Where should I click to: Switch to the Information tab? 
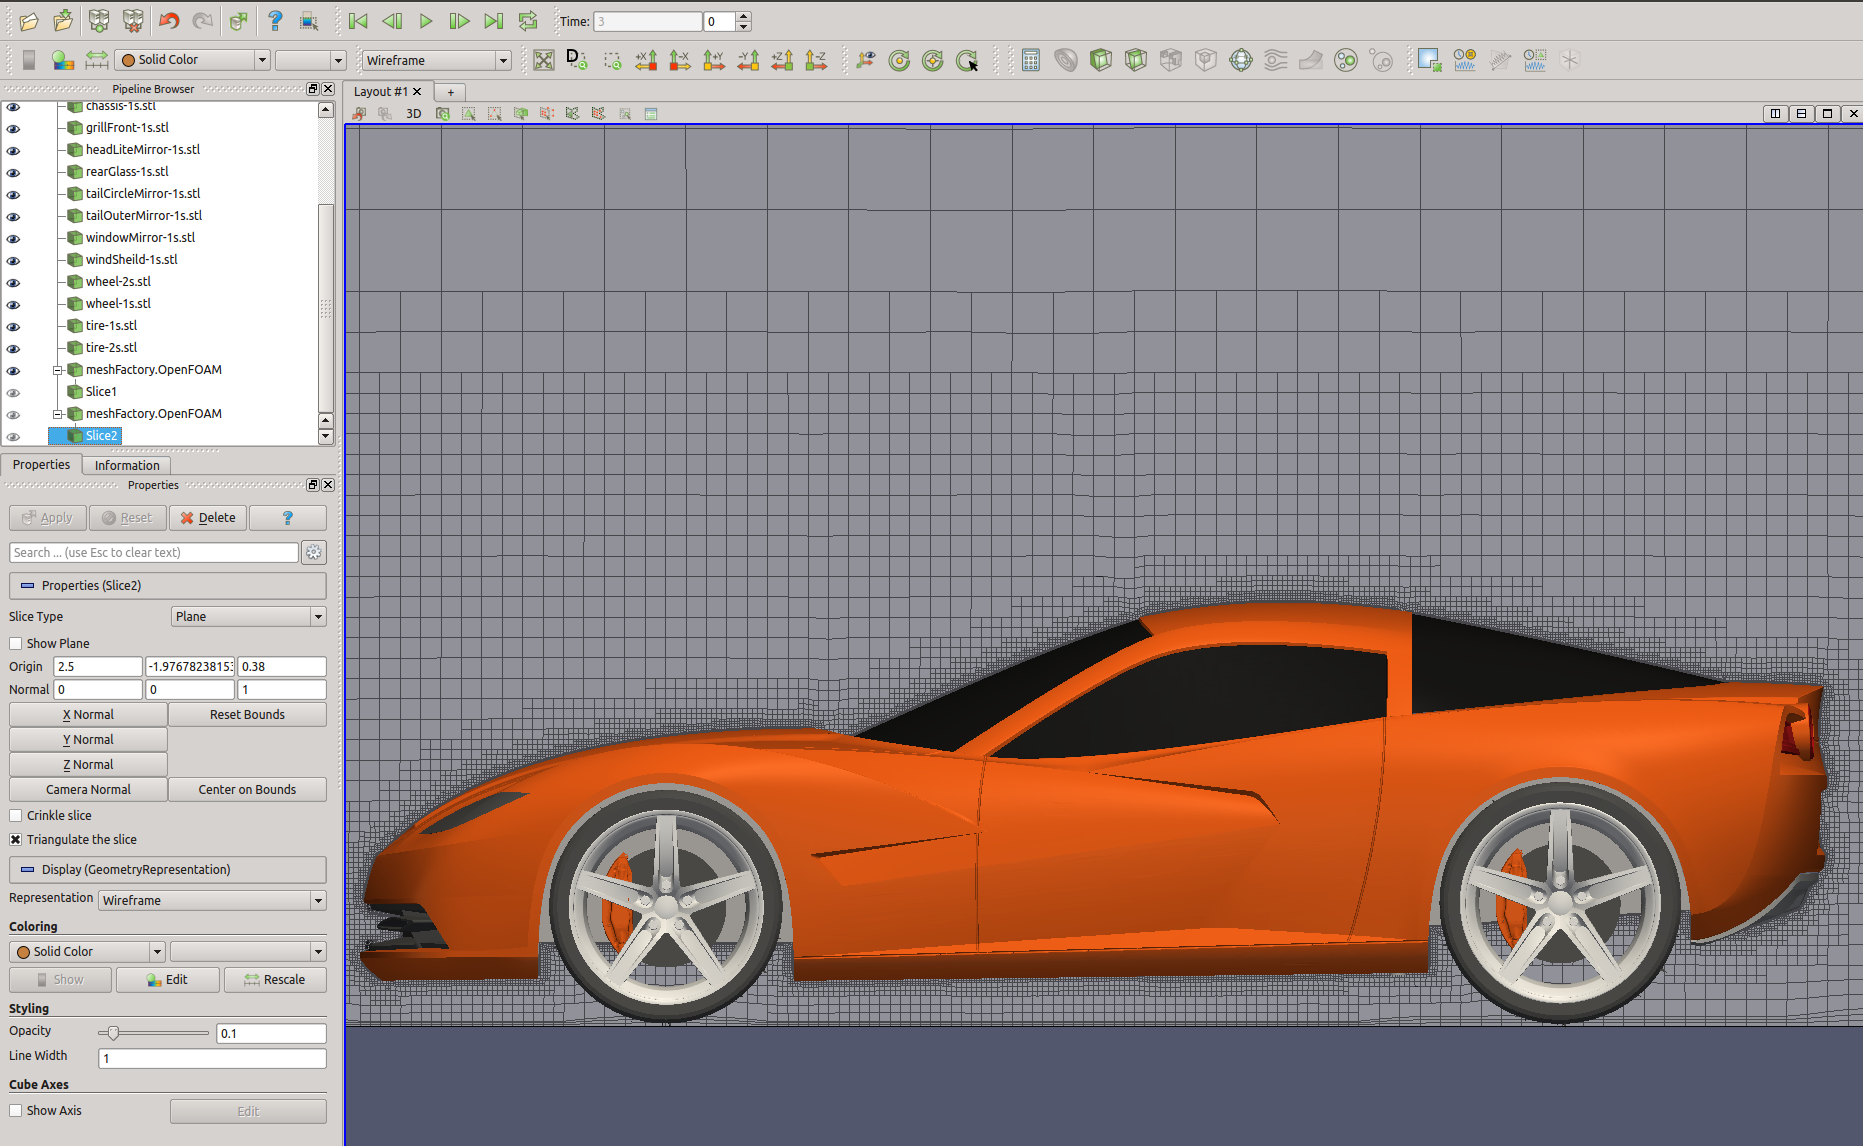pos(127,465)
